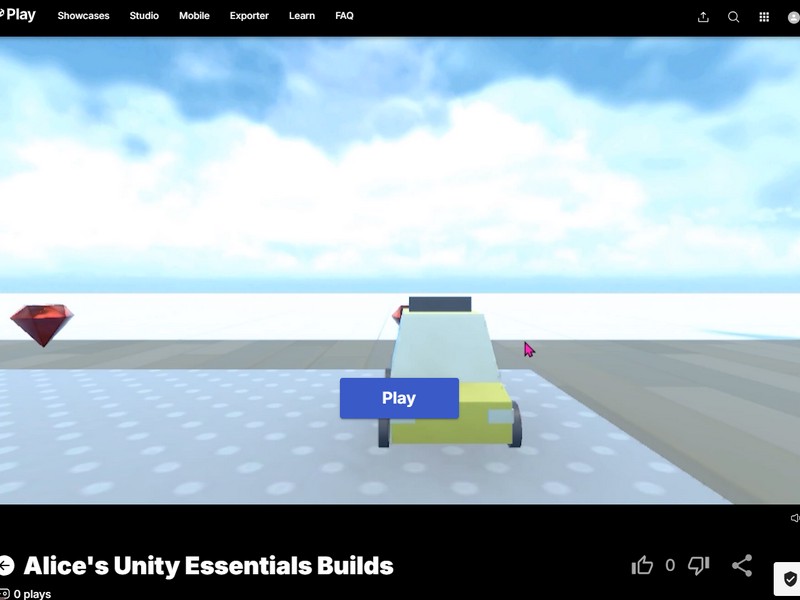The image size is (800, 600).
Task: Dislike the project with the thumbs down icon
Action: (x=697, y=565)
